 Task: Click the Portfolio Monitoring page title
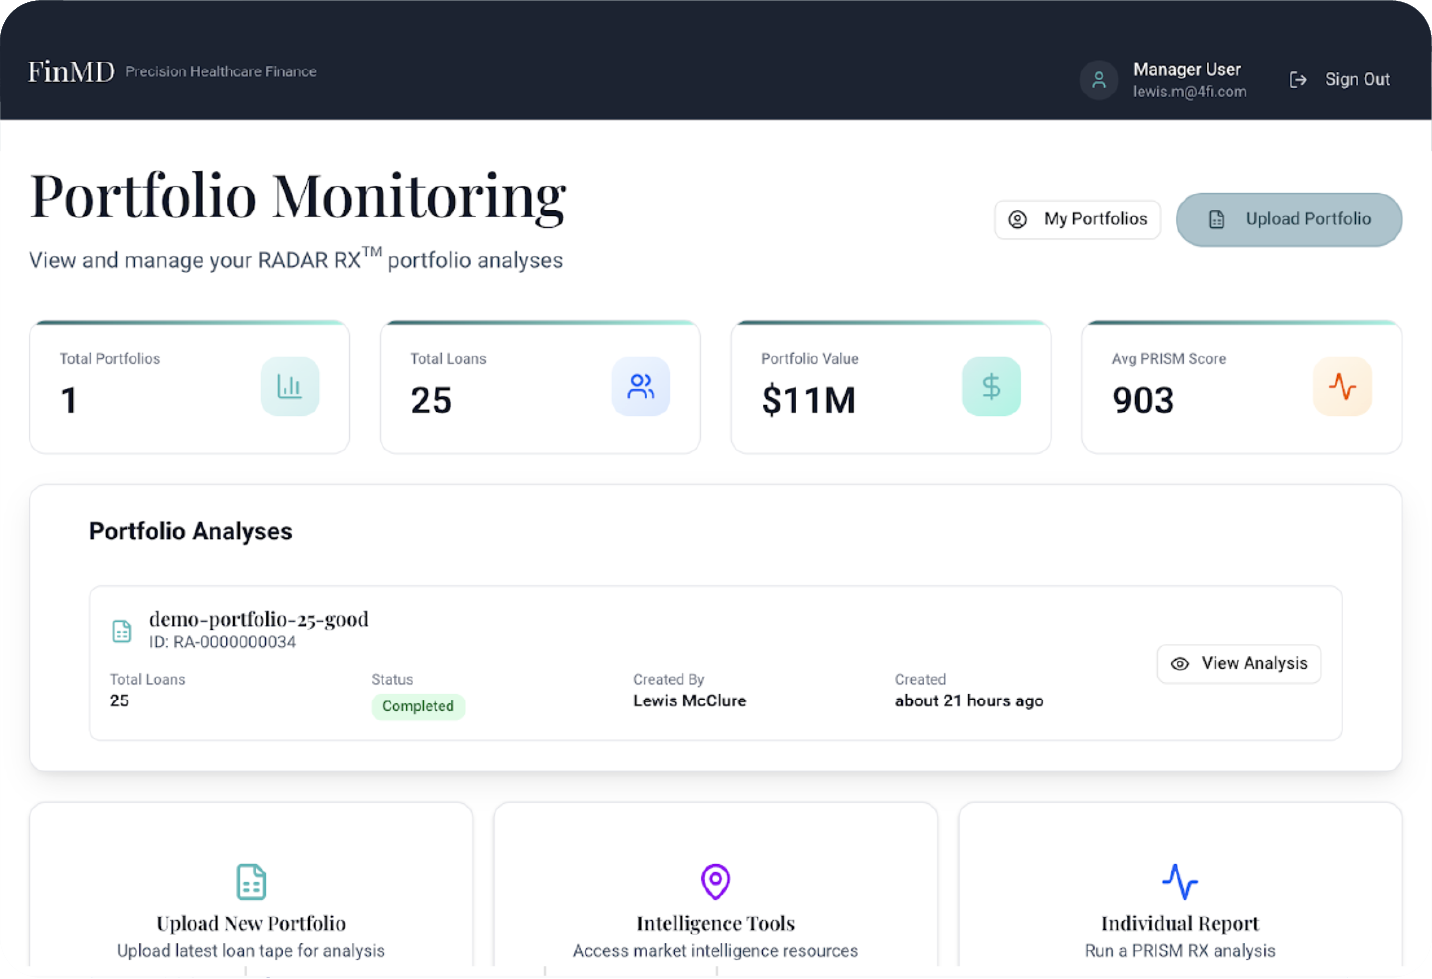298,197
